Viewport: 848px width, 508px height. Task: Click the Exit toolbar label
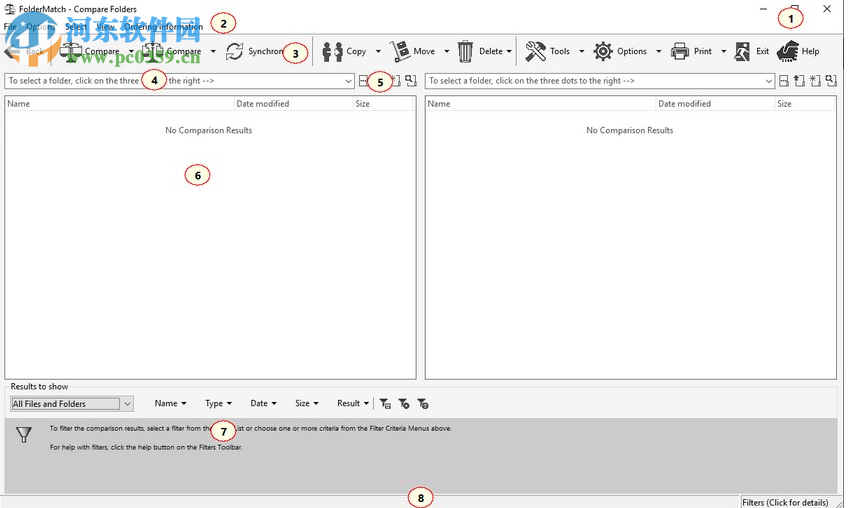point(763,51)
